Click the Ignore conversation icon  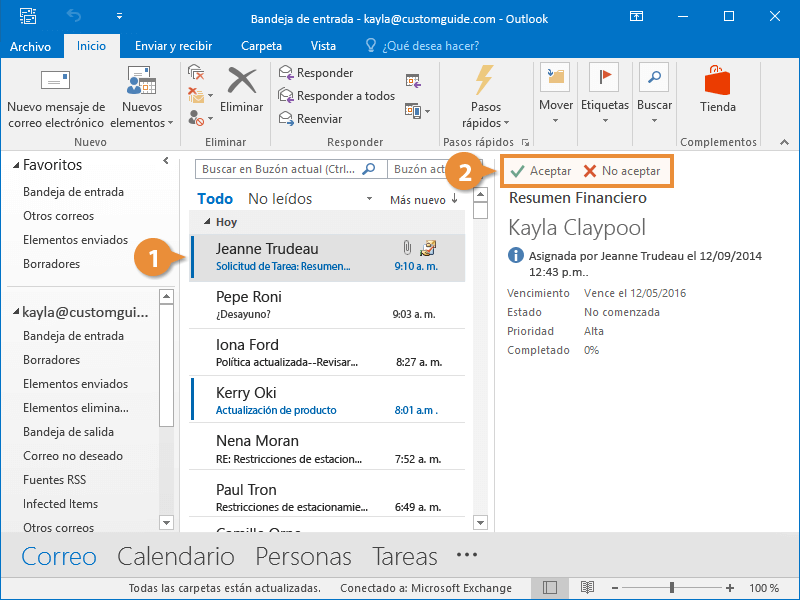coord(196,72)
